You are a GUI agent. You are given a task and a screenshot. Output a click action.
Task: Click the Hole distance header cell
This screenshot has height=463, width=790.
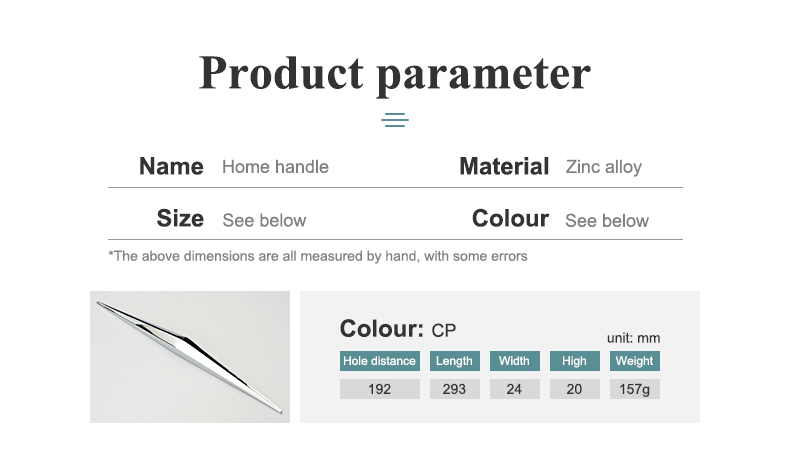coord(379,361)
